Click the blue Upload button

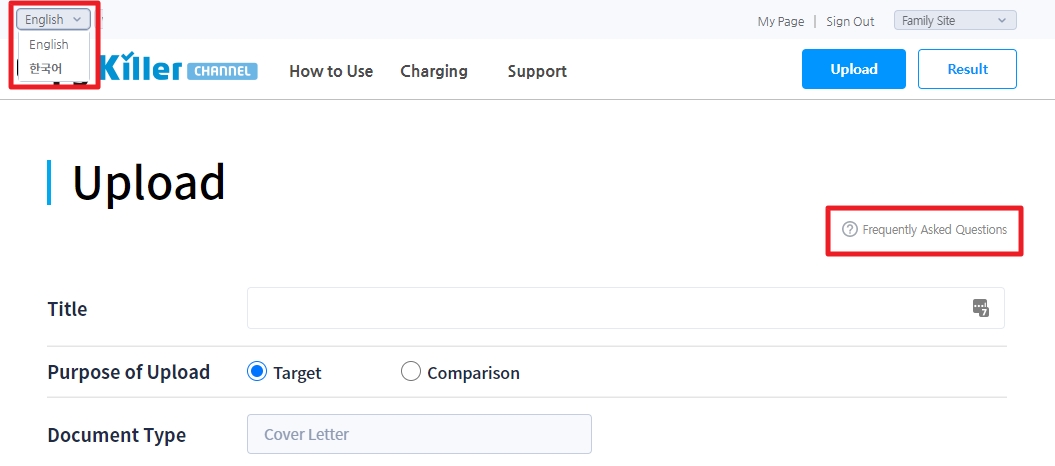tap(854, 69)
